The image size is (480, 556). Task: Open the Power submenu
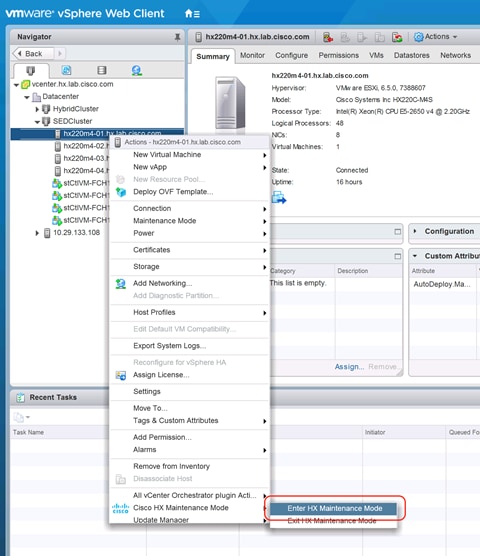(190, 233)
